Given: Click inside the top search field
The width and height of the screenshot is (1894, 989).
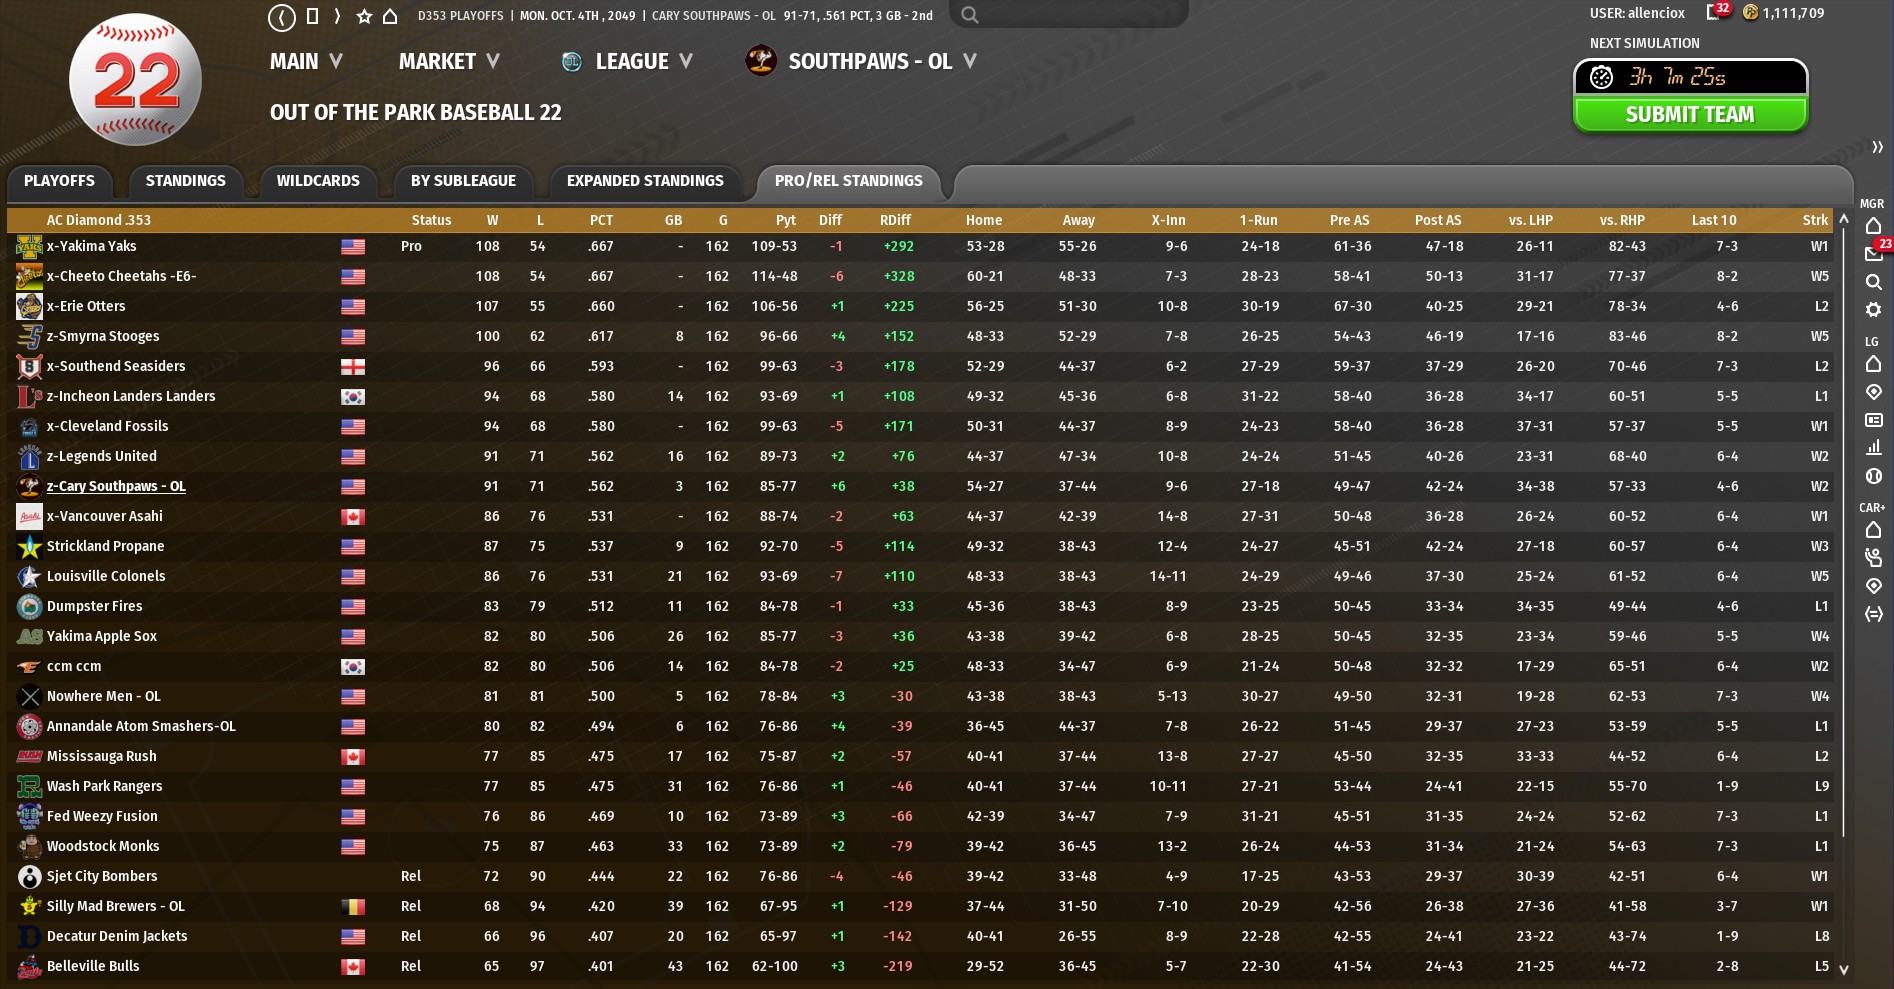Looking at the screenshot, I should click(1068, 14).
